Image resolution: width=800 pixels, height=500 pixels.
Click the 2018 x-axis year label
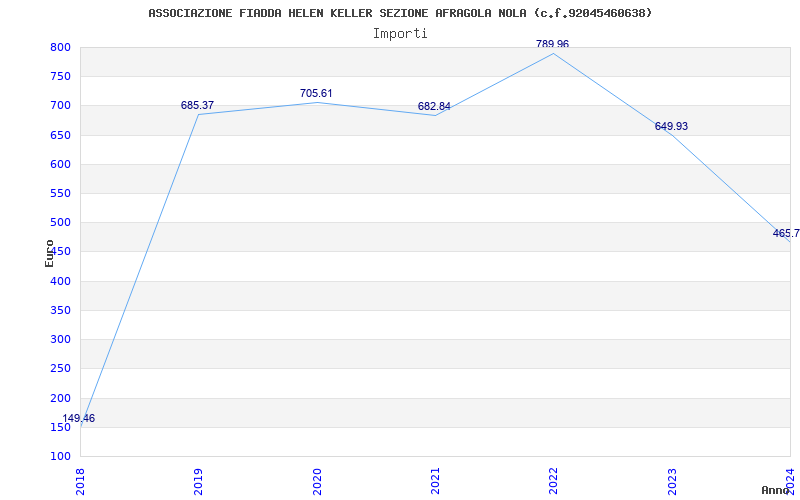click(x=80, y=481)
